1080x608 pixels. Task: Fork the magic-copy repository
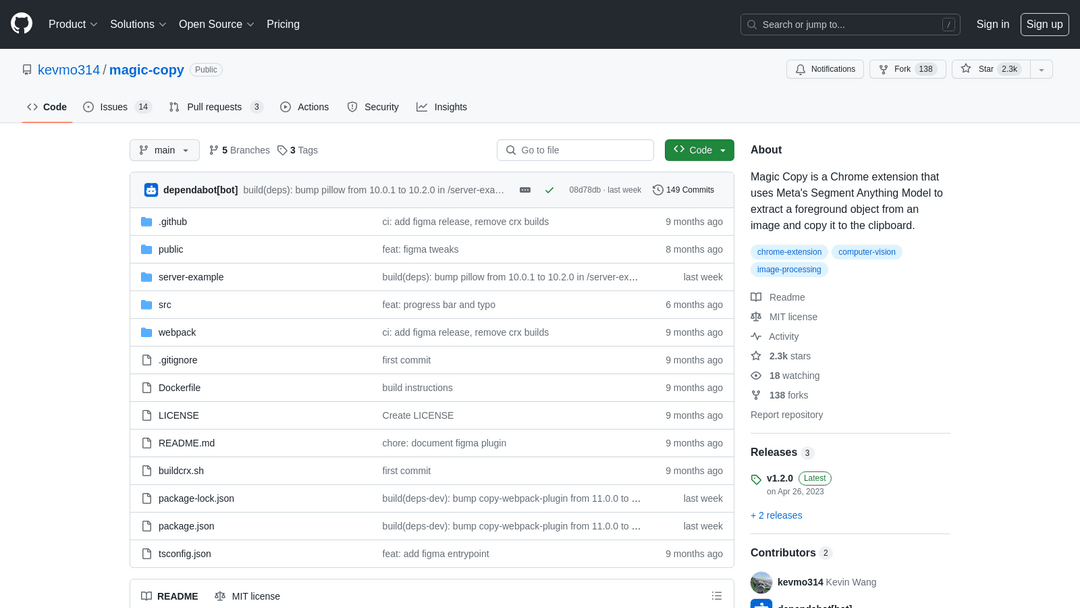(907, 69)
